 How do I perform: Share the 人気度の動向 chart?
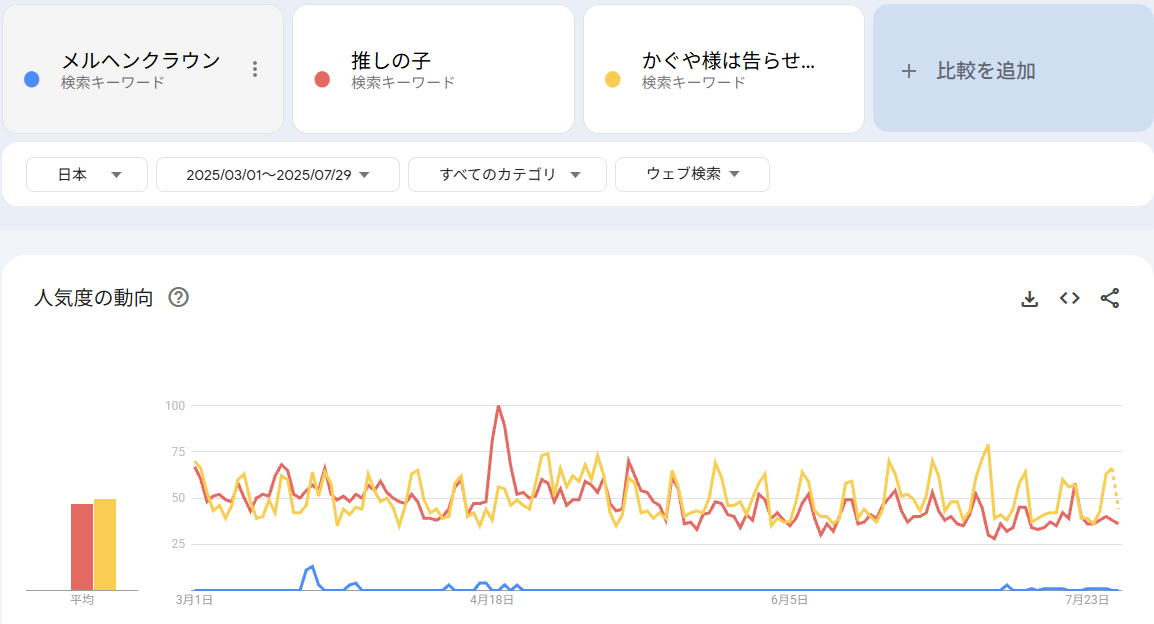[x=1109, y=298]
